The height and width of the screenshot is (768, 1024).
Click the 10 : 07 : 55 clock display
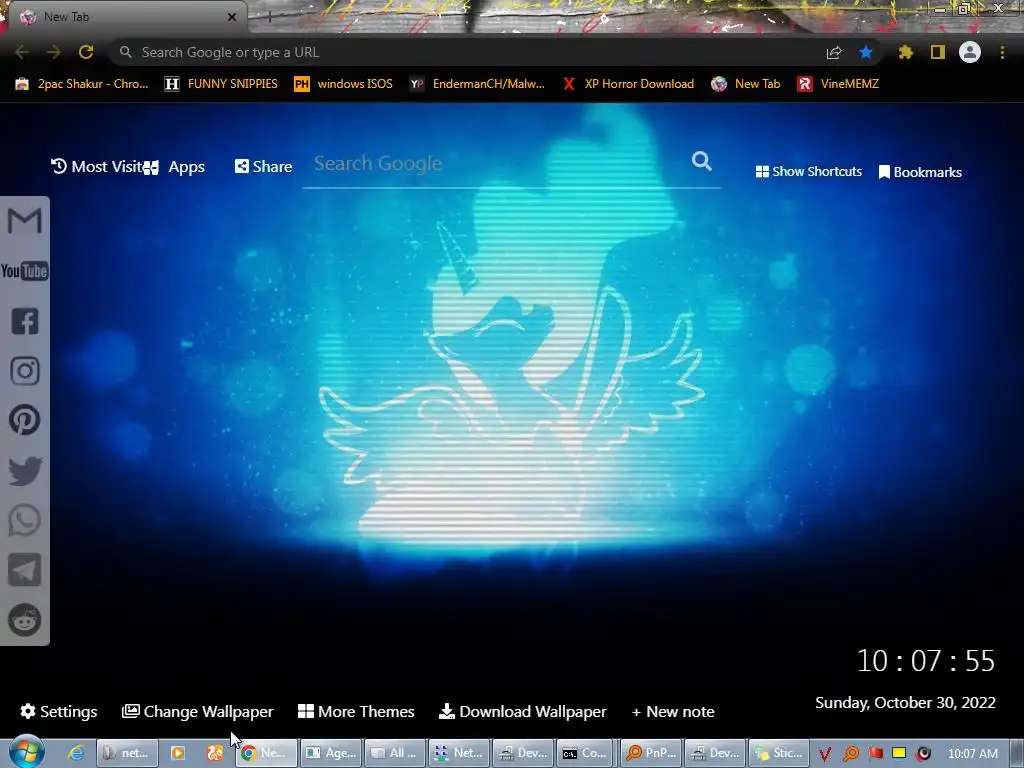coord(925,661)
